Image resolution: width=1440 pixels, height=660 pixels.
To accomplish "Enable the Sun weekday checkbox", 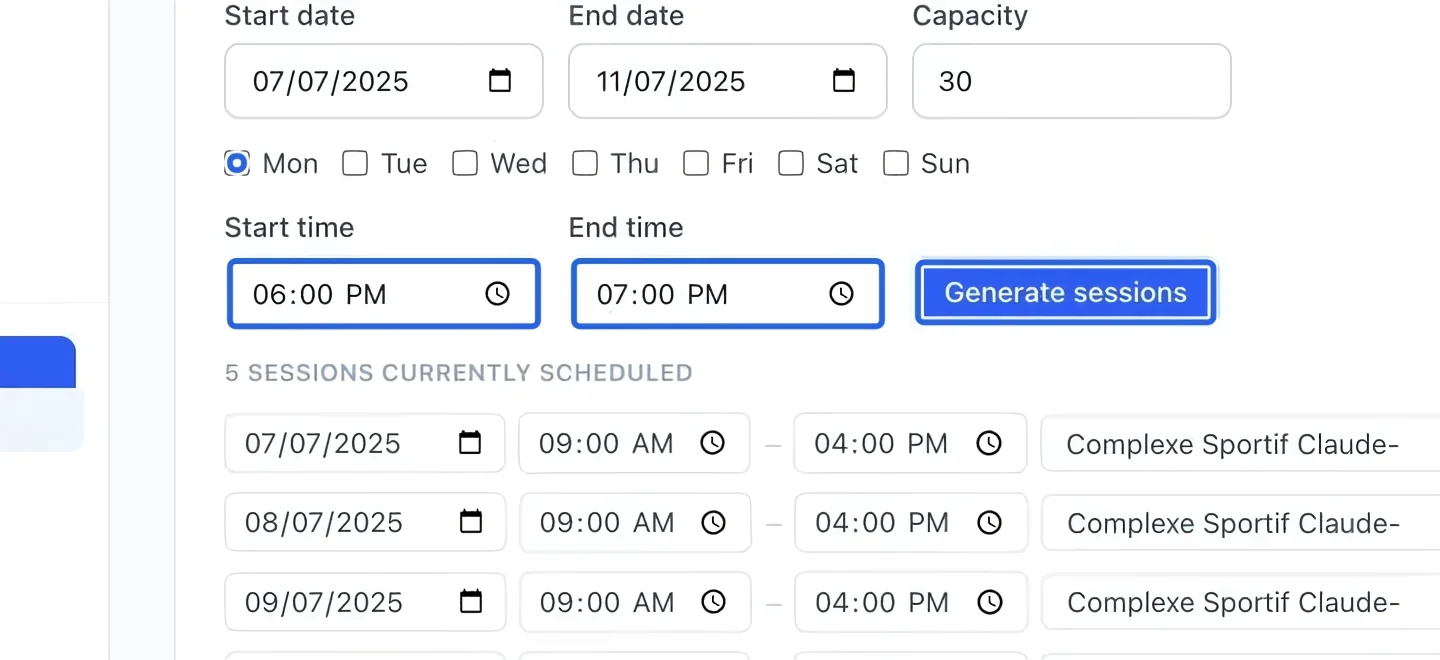I will point(896,163).
